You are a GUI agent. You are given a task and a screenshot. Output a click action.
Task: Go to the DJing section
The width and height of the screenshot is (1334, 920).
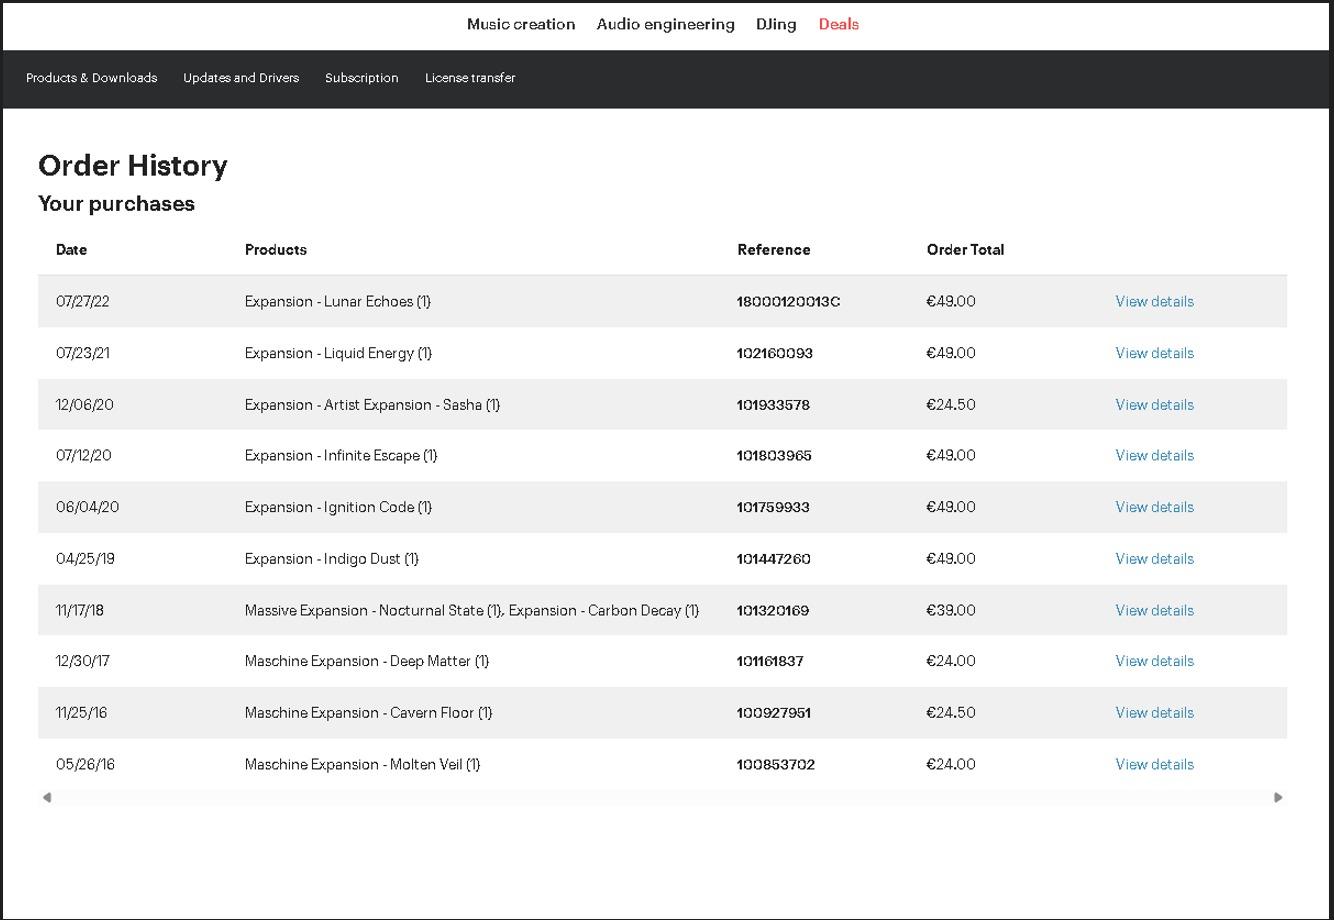click(x=776, y=24)
